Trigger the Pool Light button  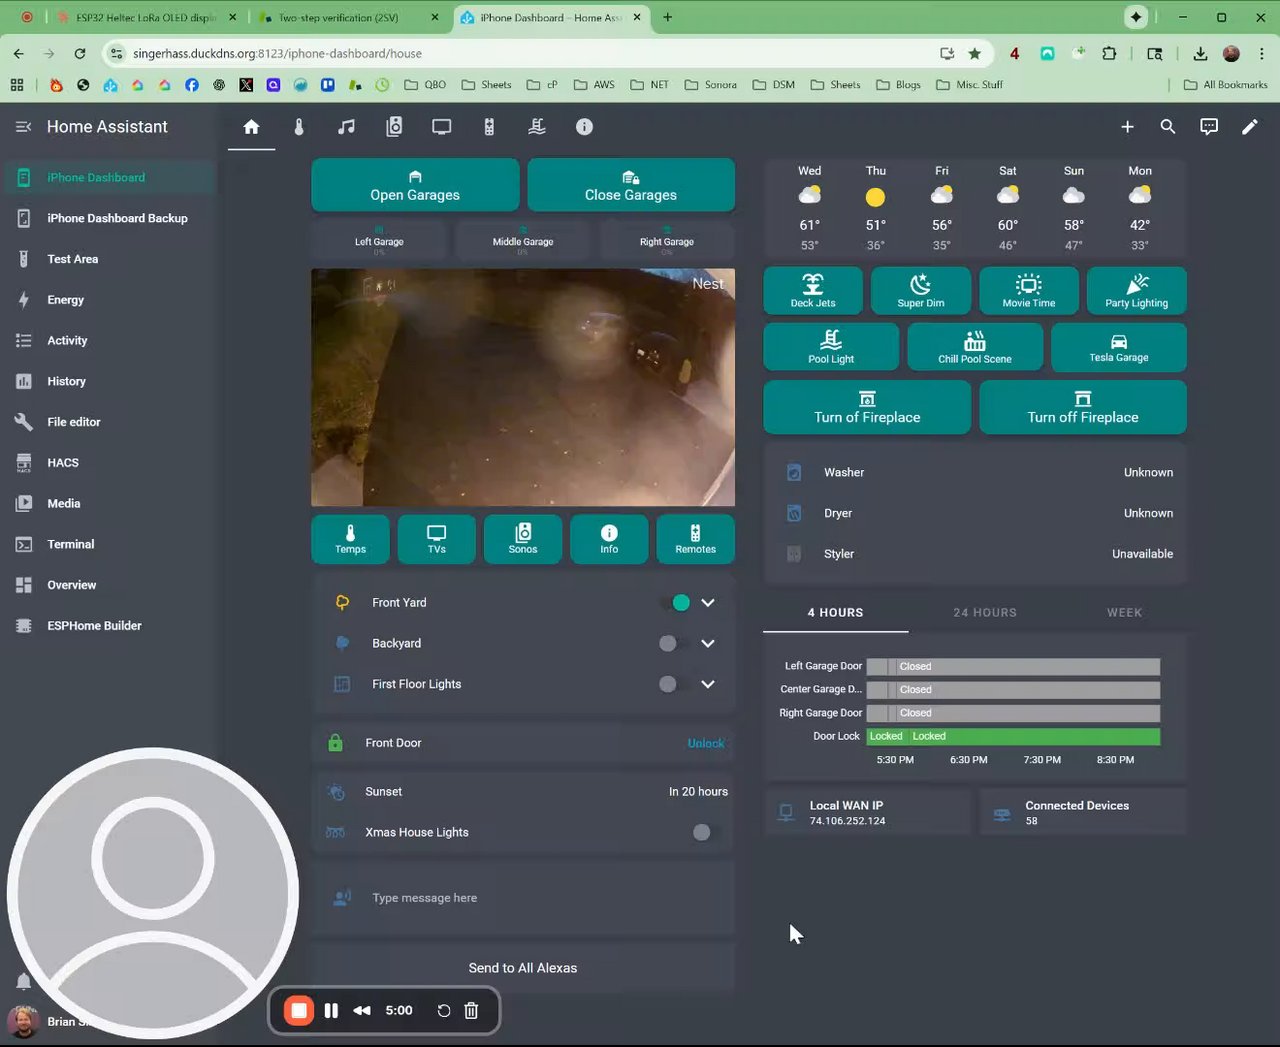tap(831, 347)
